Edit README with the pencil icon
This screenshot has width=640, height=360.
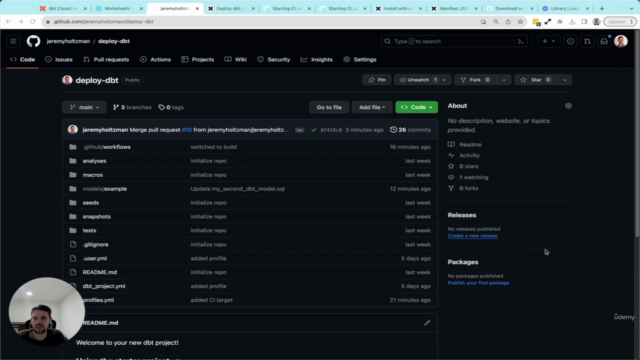click(x=427, y=323)
